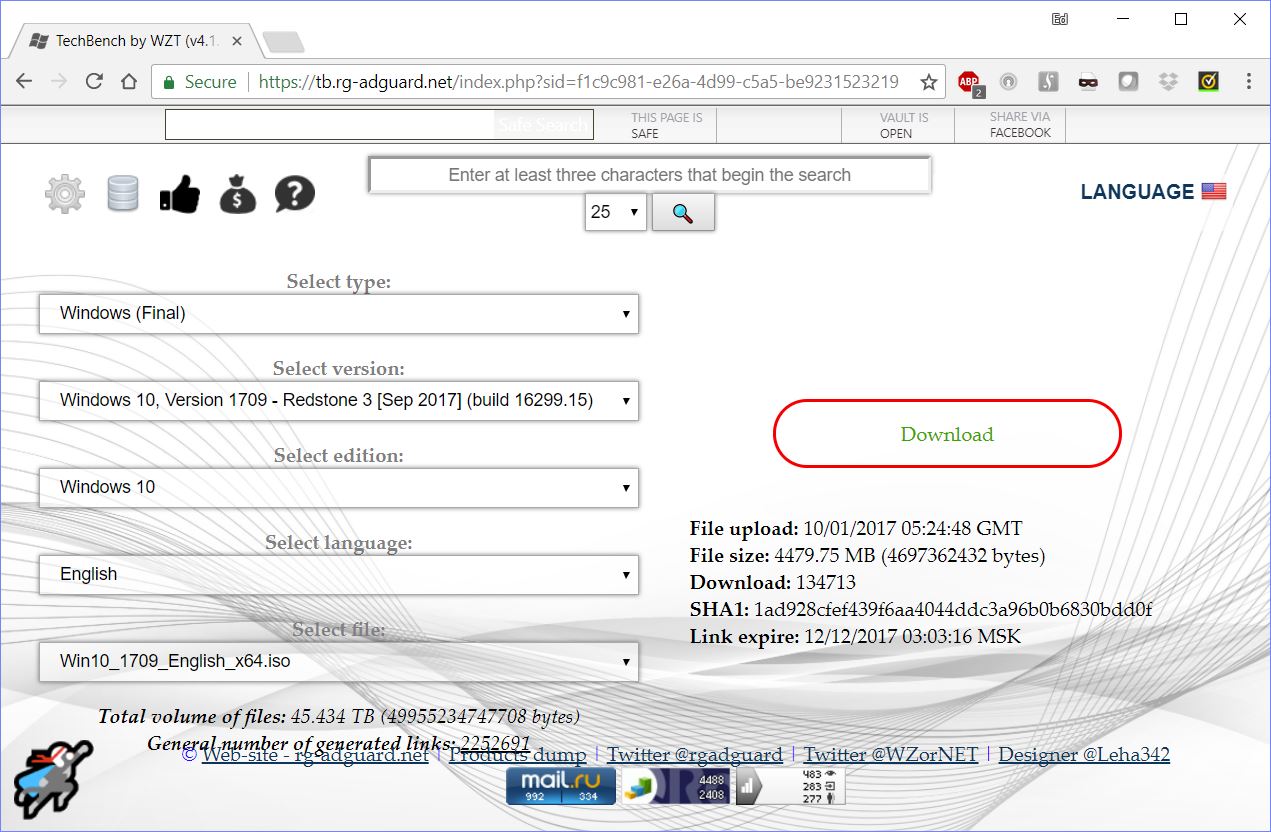
Task: Click the mail.ru counter badge
Action: [x=560, y=786]
